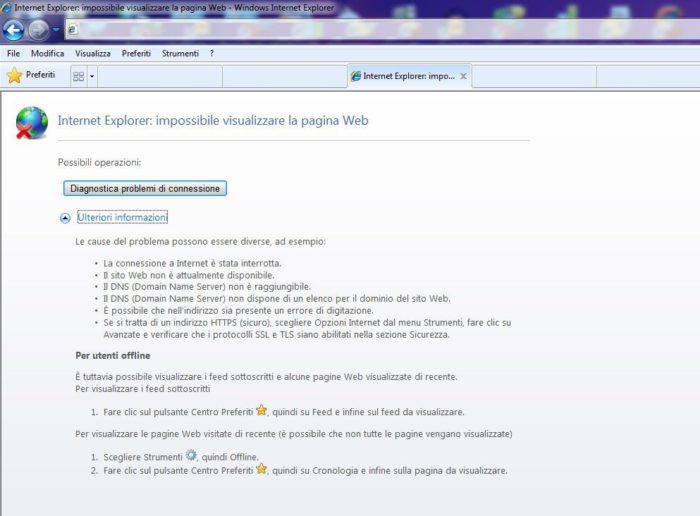Switch to the Internet Explorer: impo... tab

pyautogui.click(x=408, y=76)
